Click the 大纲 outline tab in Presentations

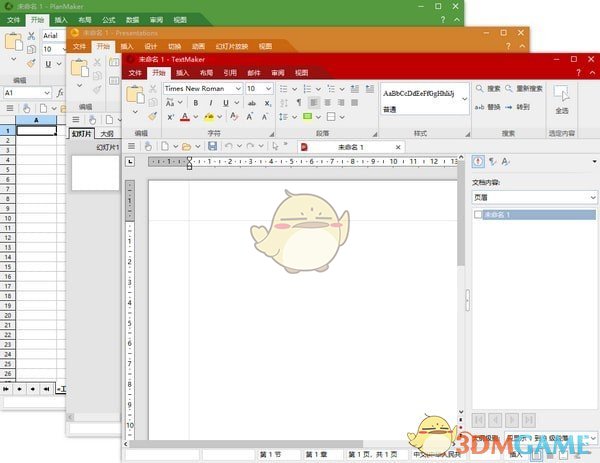tap(107, 134)
